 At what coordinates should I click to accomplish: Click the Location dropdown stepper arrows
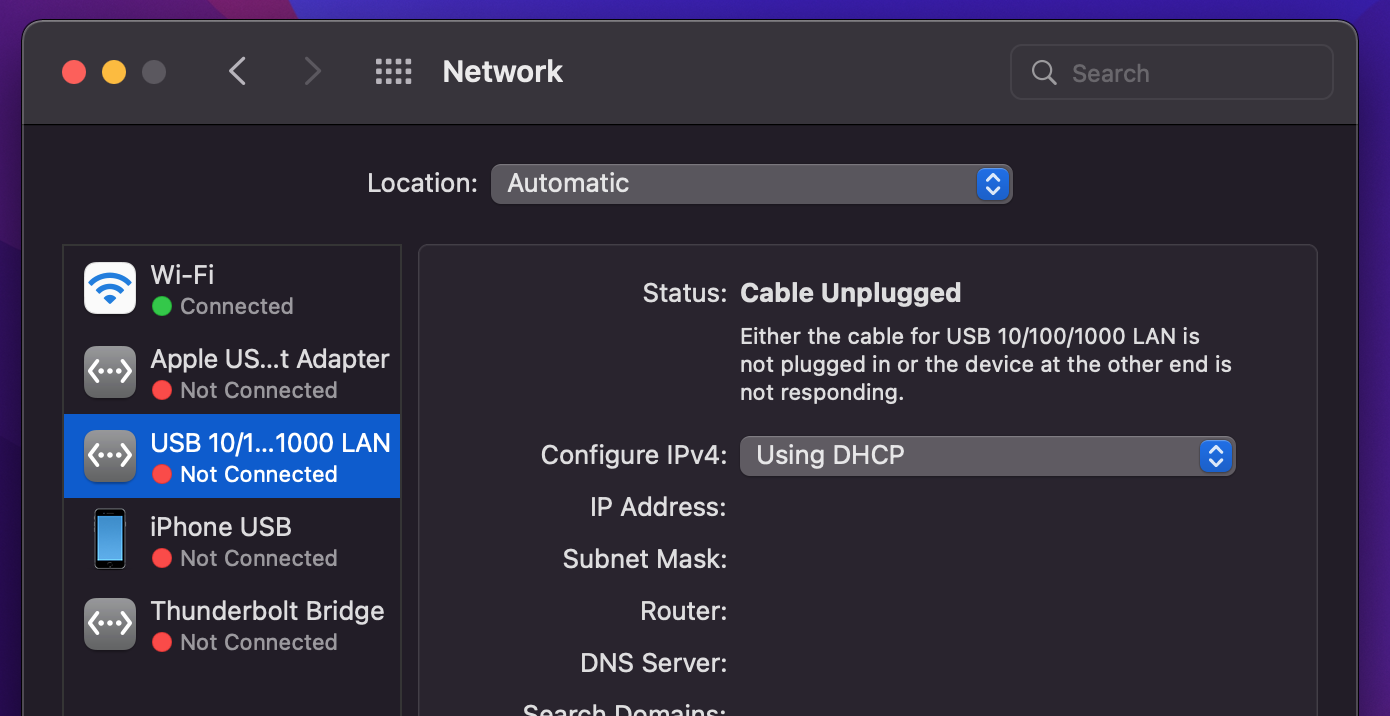point(993,183)
